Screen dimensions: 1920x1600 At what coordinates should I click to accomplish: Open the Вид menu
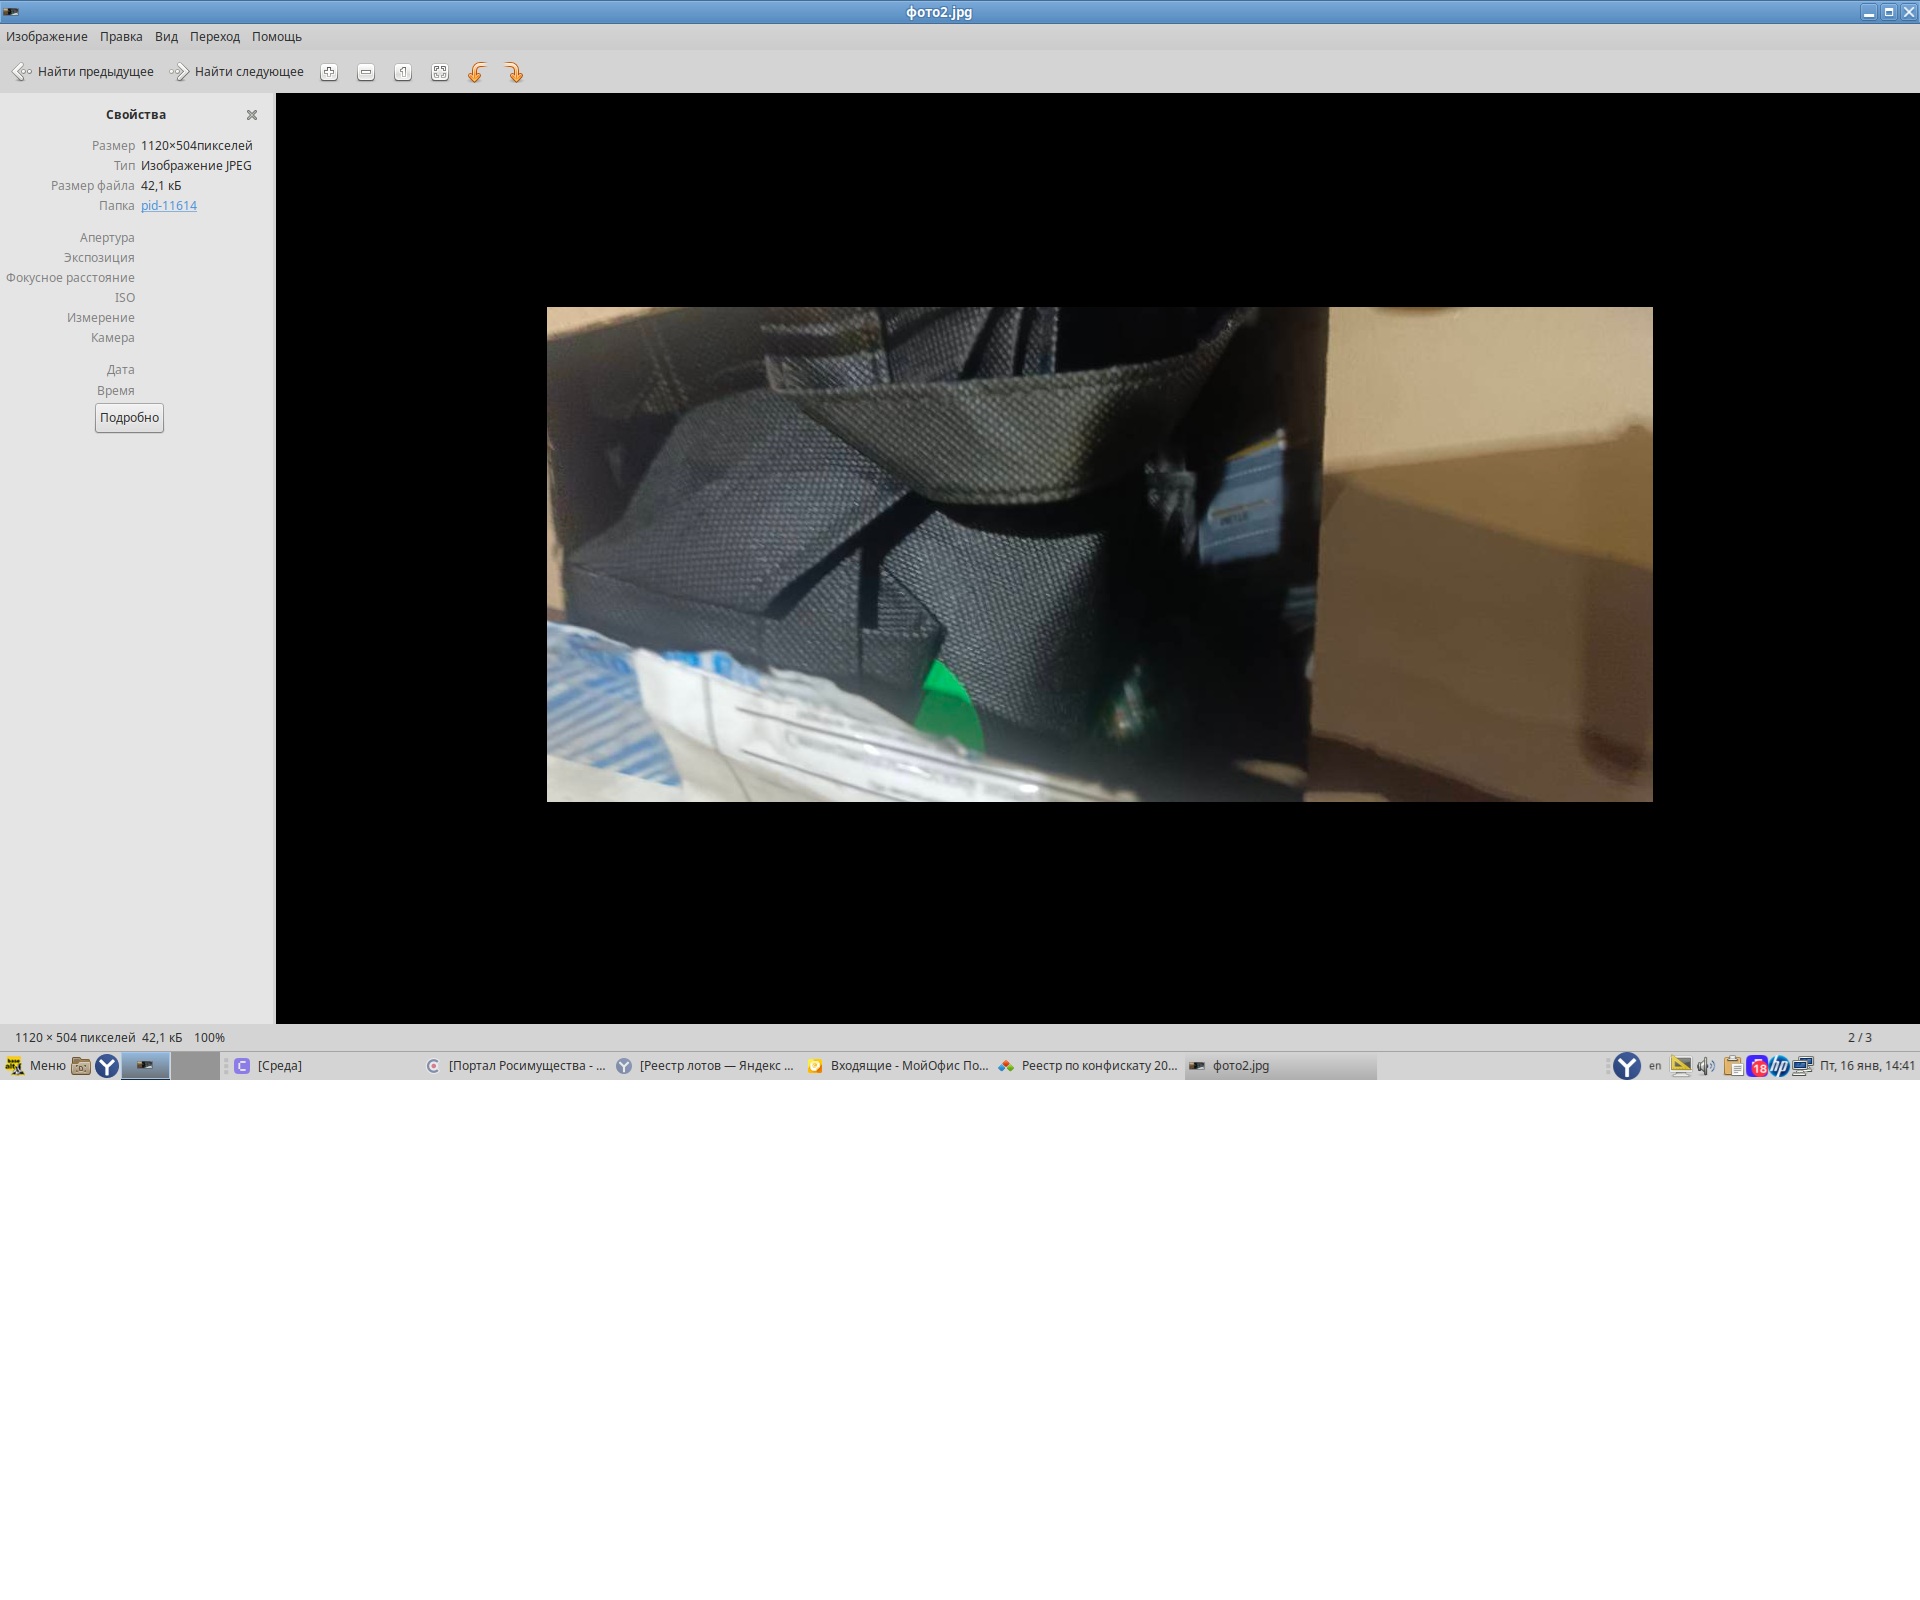(166, 37)
